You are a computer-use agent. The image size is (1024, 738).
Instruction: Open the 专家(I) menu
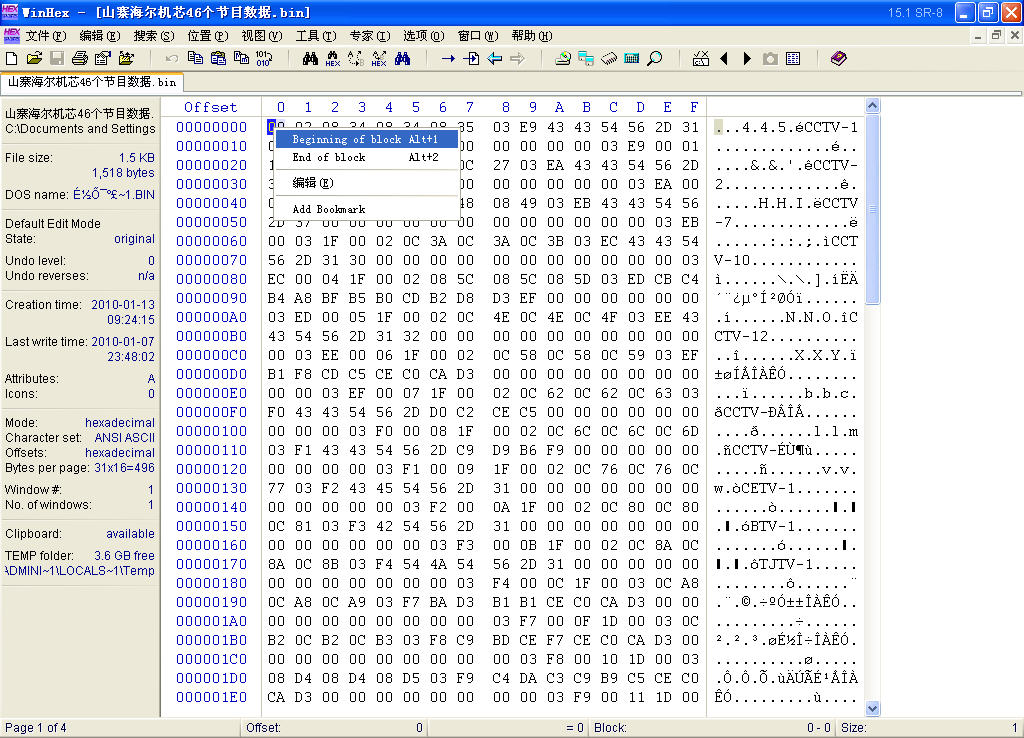[370, 35]
